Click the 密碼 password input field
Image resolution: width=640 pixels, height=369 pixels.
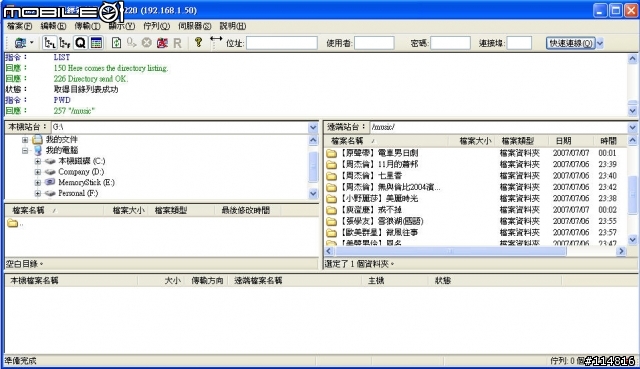pyautogui.click(x=450, y=43)
